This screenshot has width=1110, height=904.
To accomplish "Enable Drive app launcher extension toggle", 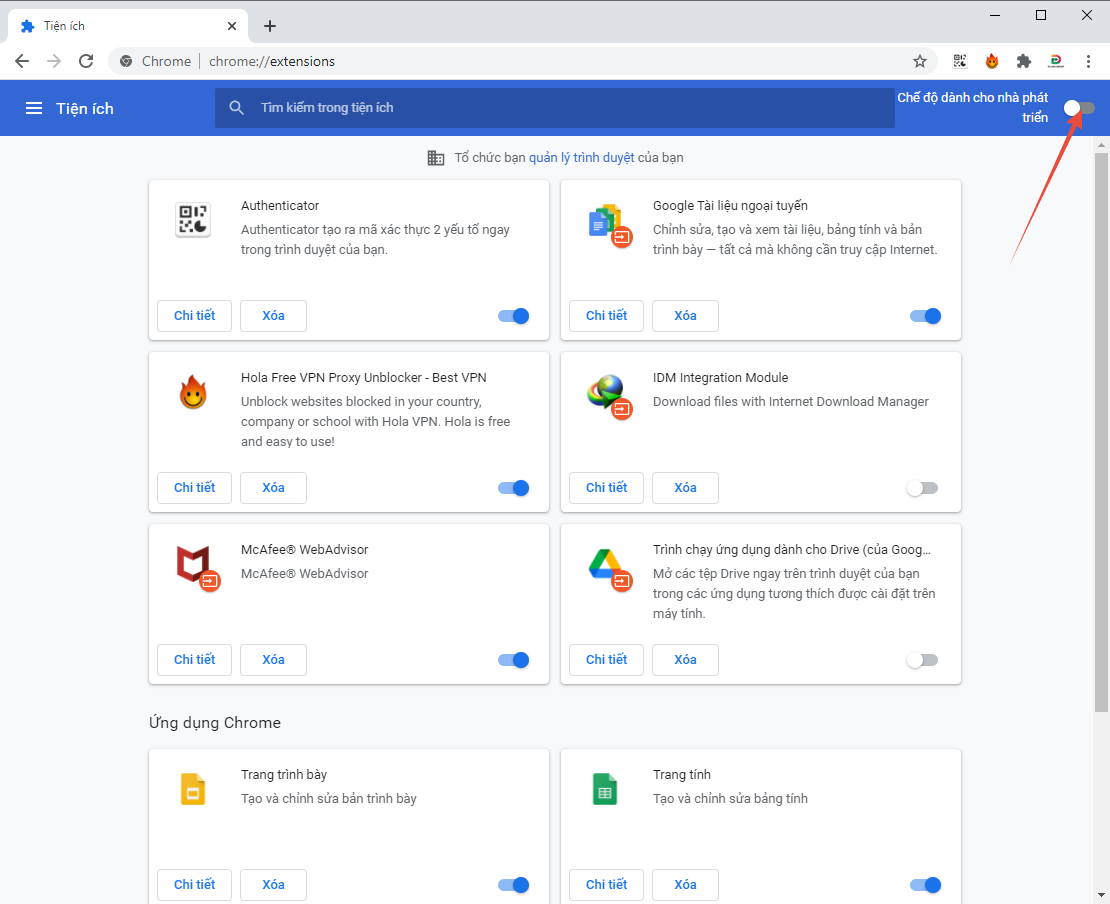I will coord(922,660).
